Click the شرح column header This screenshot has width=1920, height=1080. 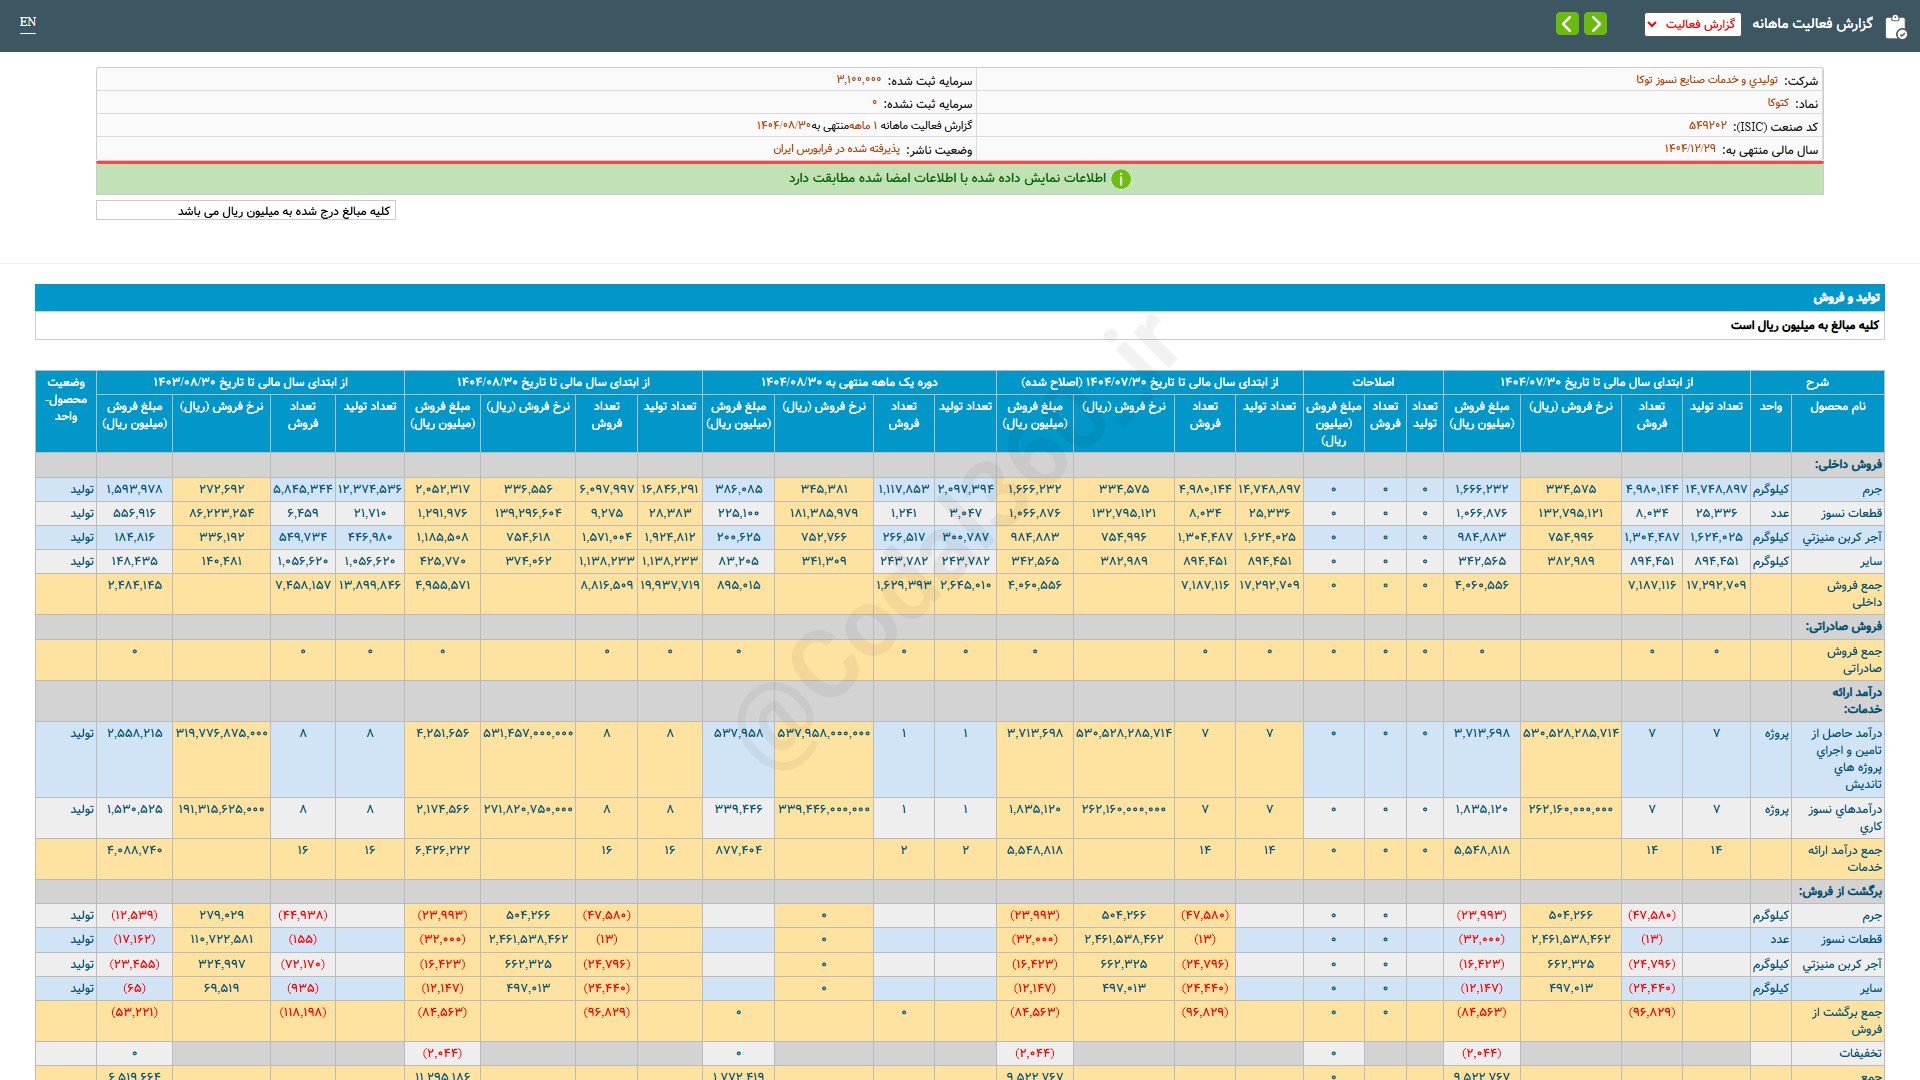pyautogui.click(x=1816, y=382)
